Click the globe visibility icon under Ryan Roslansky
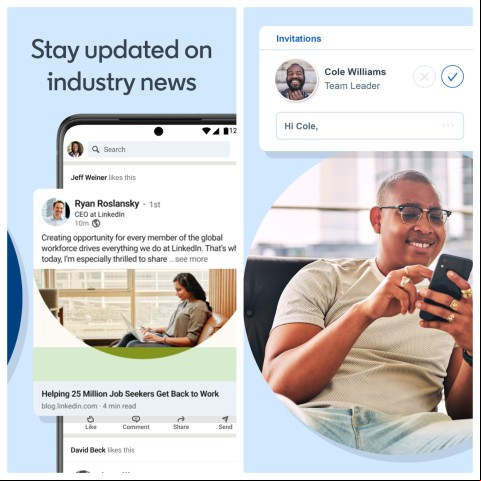The height and width of the screenshot is (481, 481). point(96,223)
